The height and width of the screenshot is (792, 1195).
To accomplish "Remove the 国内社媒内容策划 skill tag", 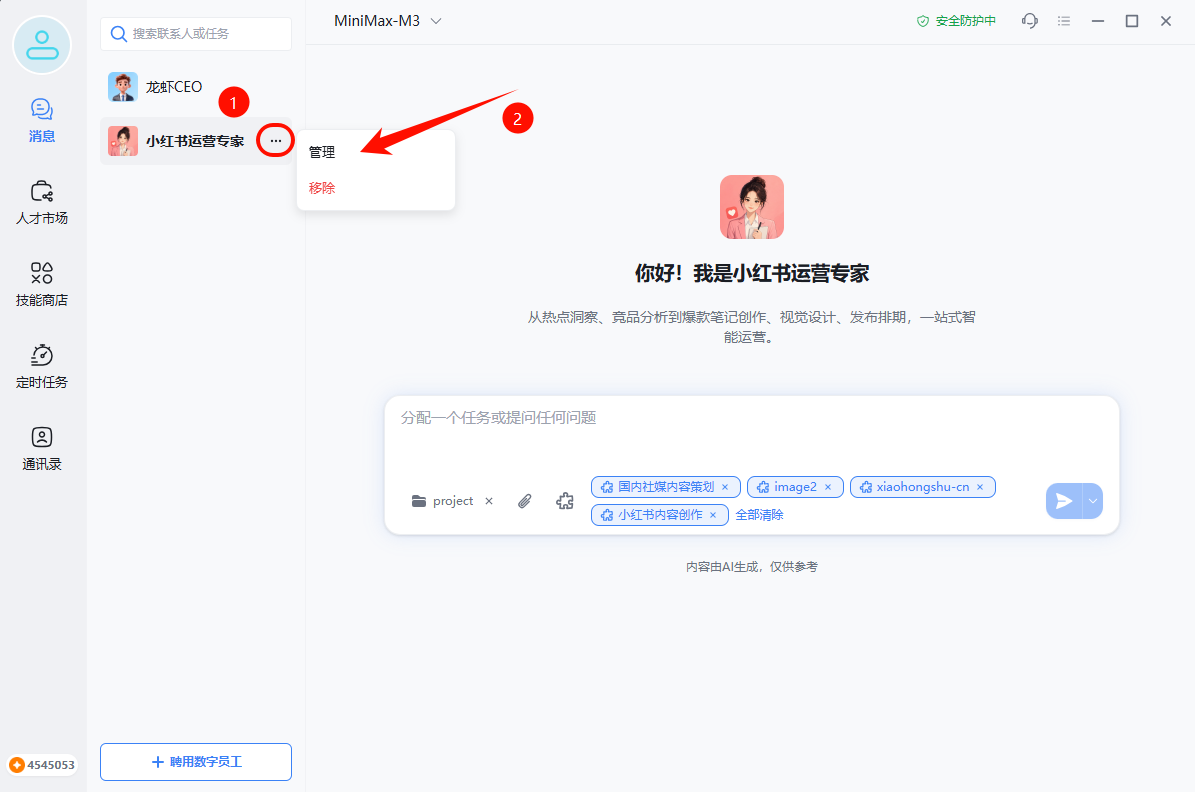I will [x=726, y=487].
